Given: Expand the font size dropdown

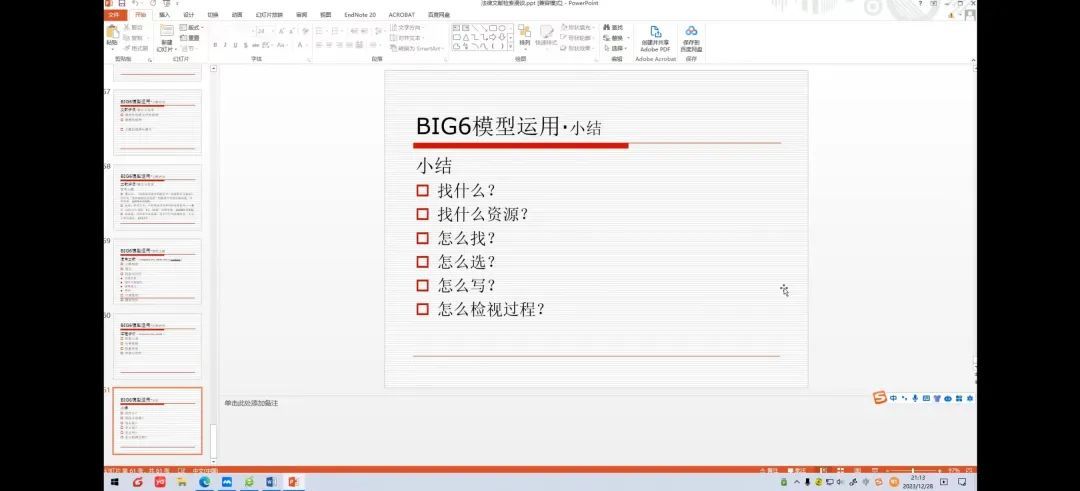Looking at the screenshot, I should [x=273, y=31].
